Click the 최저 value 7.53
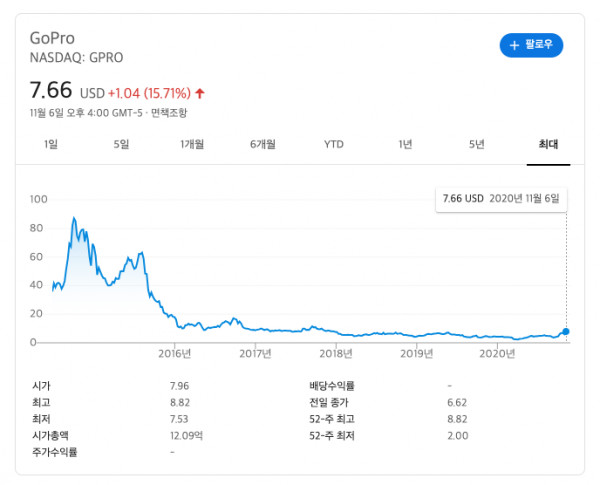Screen dimensions: 600x485 coord(179,419)
